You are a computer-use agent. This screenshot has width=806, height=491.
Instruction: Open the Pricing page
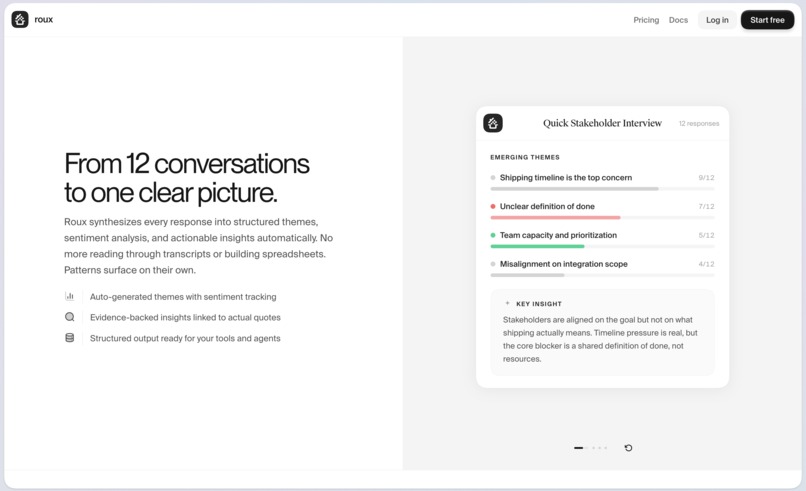(646, 20)
